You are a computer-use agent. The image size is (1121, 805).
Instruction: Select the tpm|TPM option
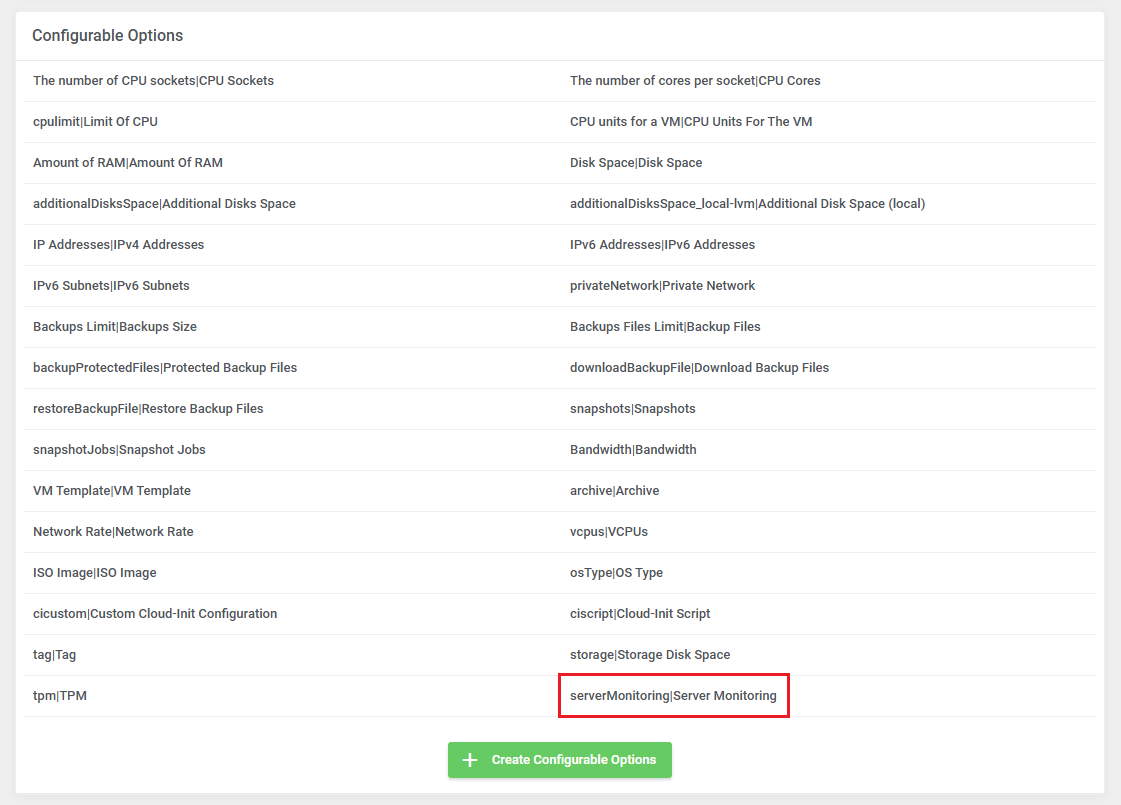[60, 696]
